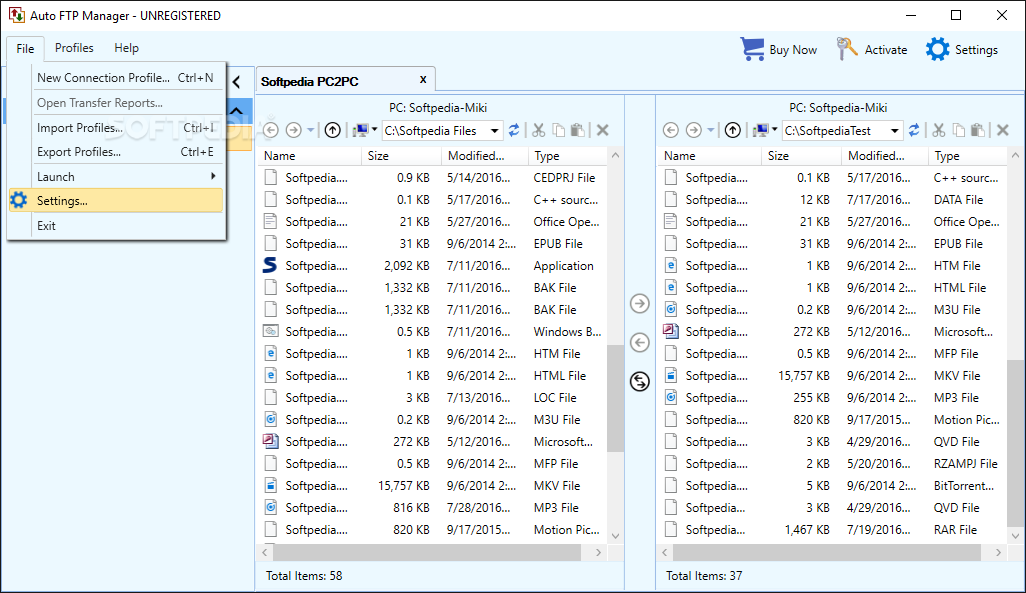Sort right pane by Modified column

coord(884,156)
